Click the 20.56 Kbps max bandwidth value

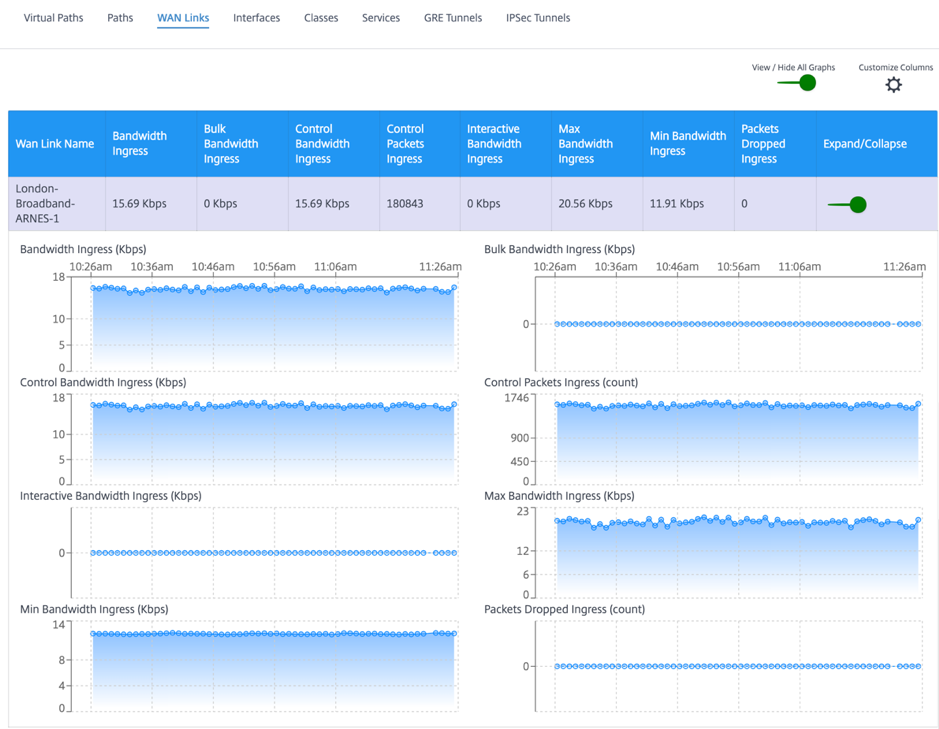tap(585, 204)
